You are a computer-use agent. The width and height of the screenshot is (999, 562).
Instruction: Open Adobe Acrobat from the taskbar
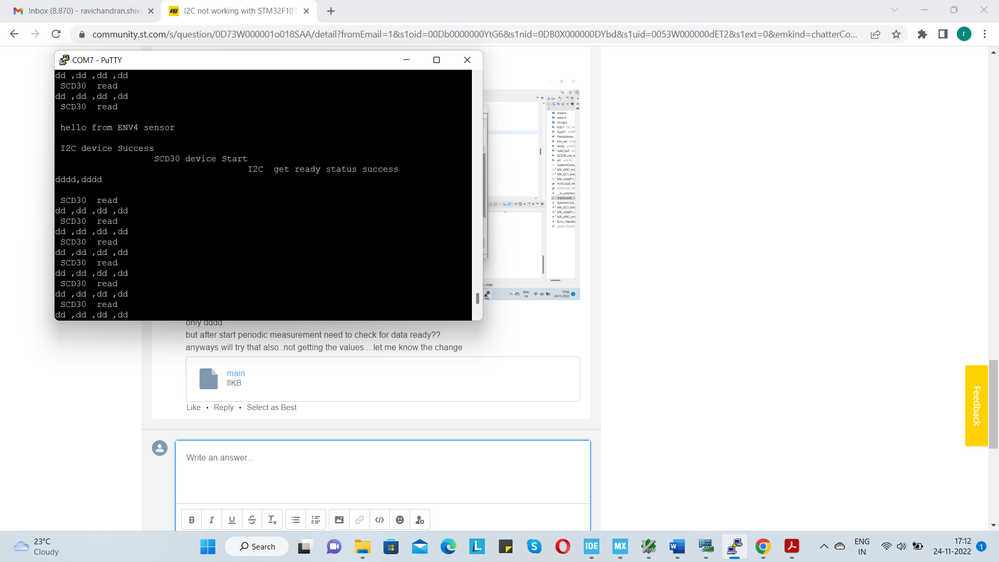pos(792,547)
